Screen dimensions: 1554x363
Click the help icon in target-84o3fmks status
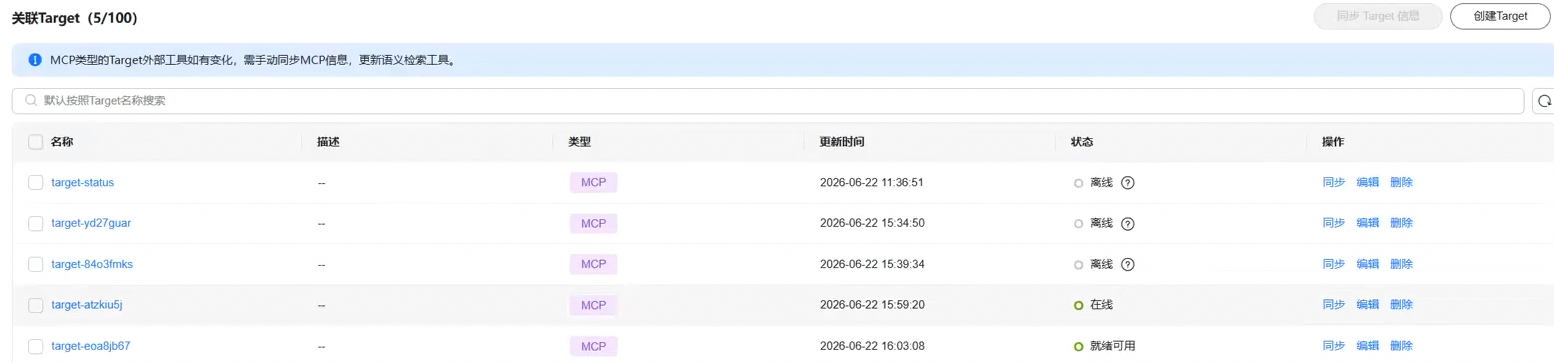(x=1128, y=264)
